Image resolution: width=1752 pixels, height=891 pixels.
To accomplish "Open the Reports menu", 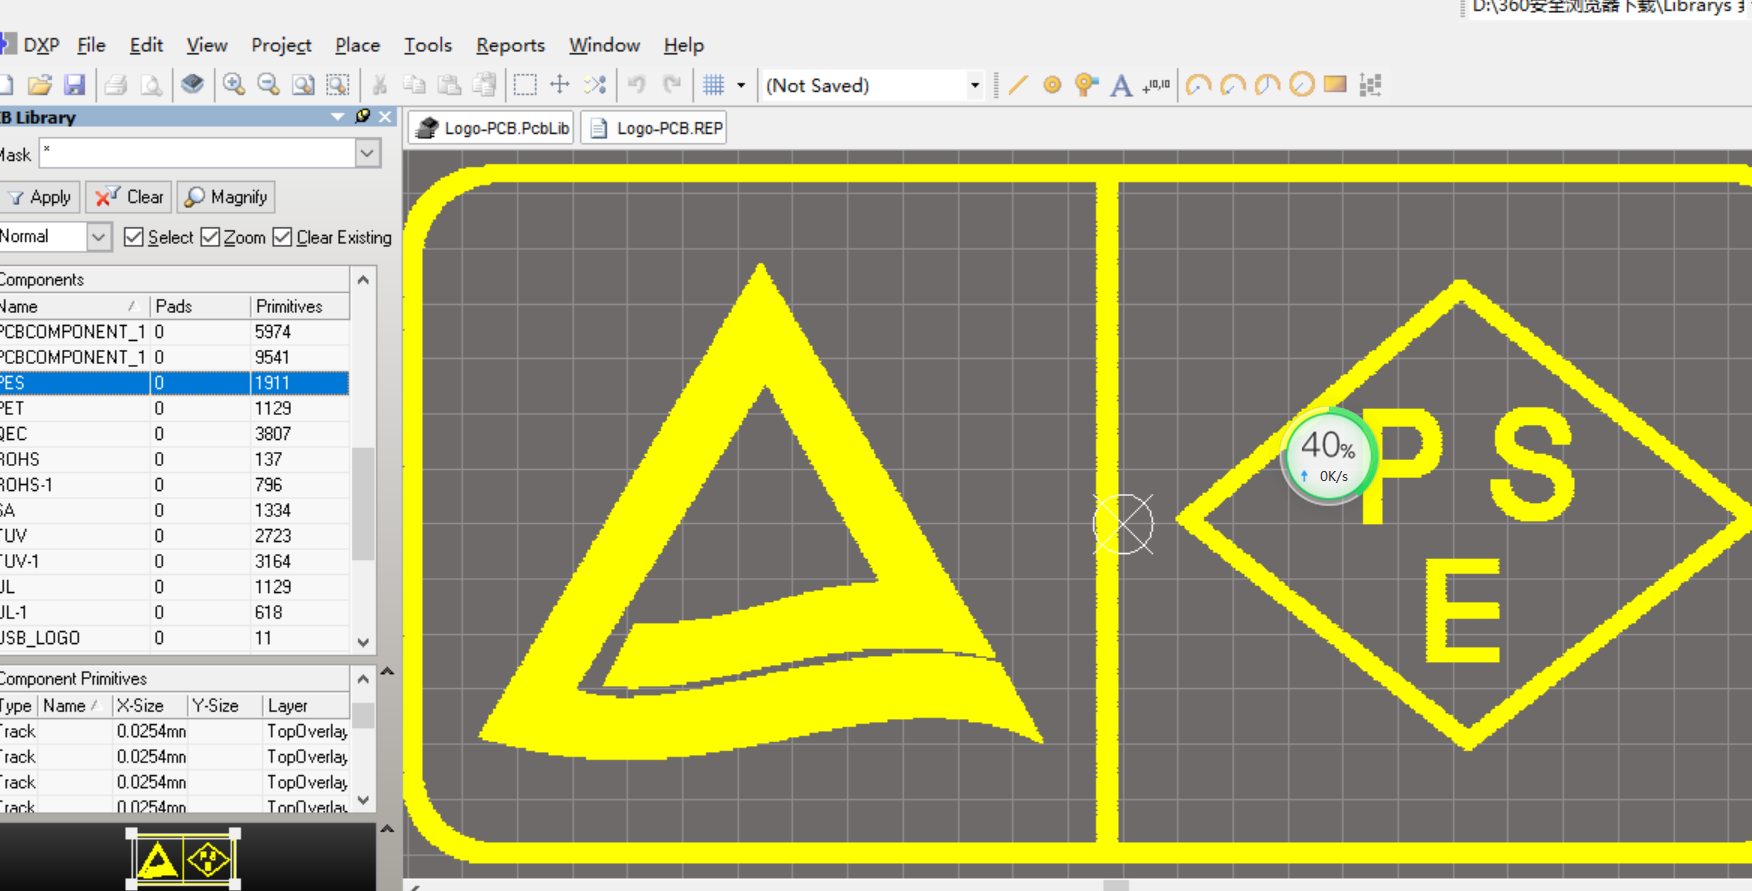I will [510, 45].
